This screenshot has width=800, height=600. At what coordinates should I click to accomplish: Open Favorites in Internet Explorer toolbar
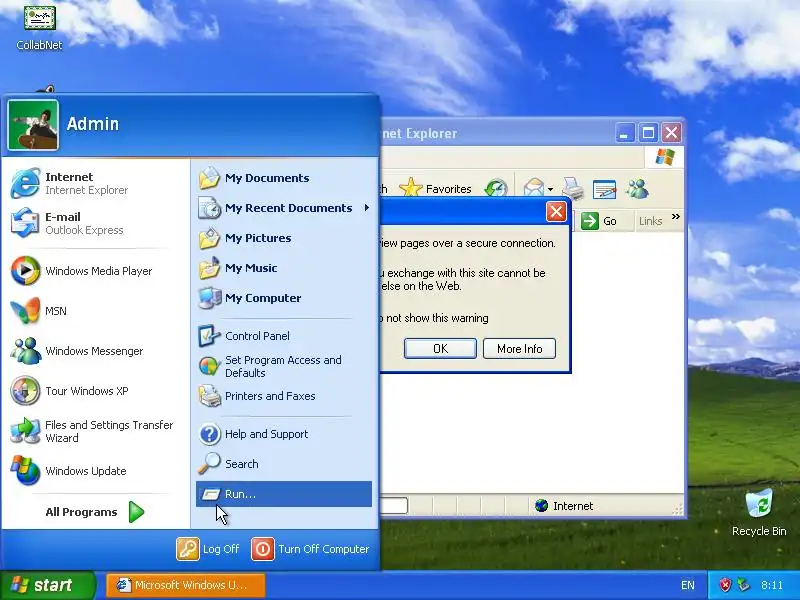tap(435, 189)
